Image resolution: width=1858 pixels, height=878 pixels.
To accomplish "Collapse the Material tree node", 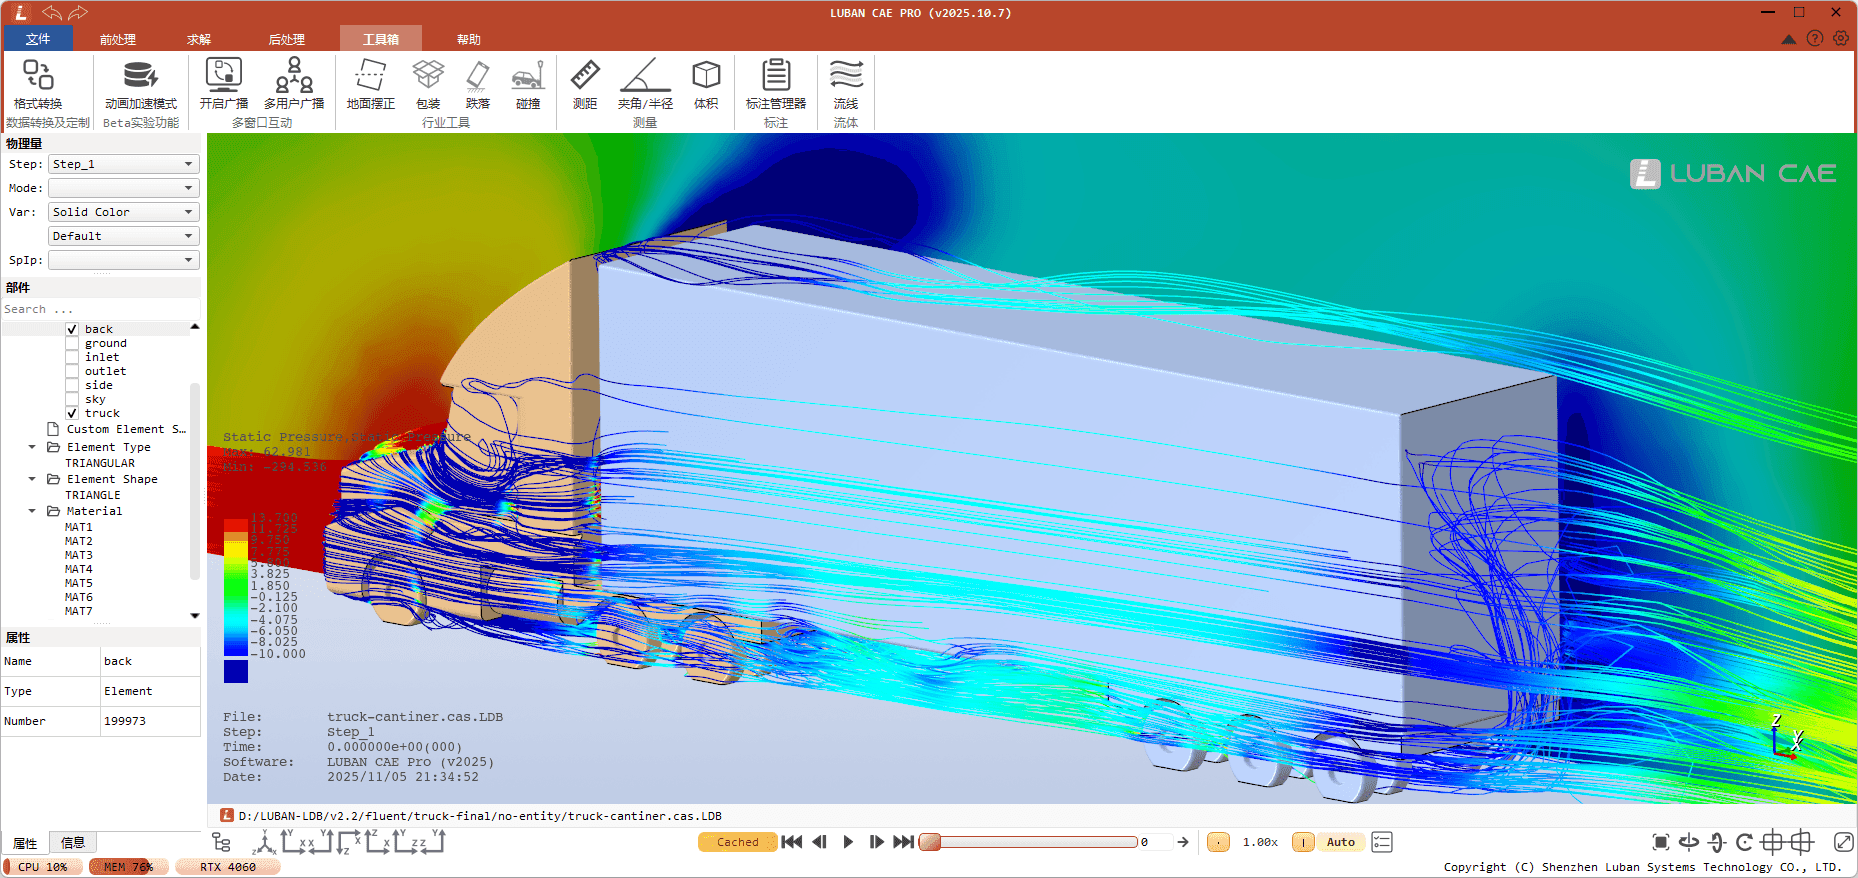I will 32,511.
